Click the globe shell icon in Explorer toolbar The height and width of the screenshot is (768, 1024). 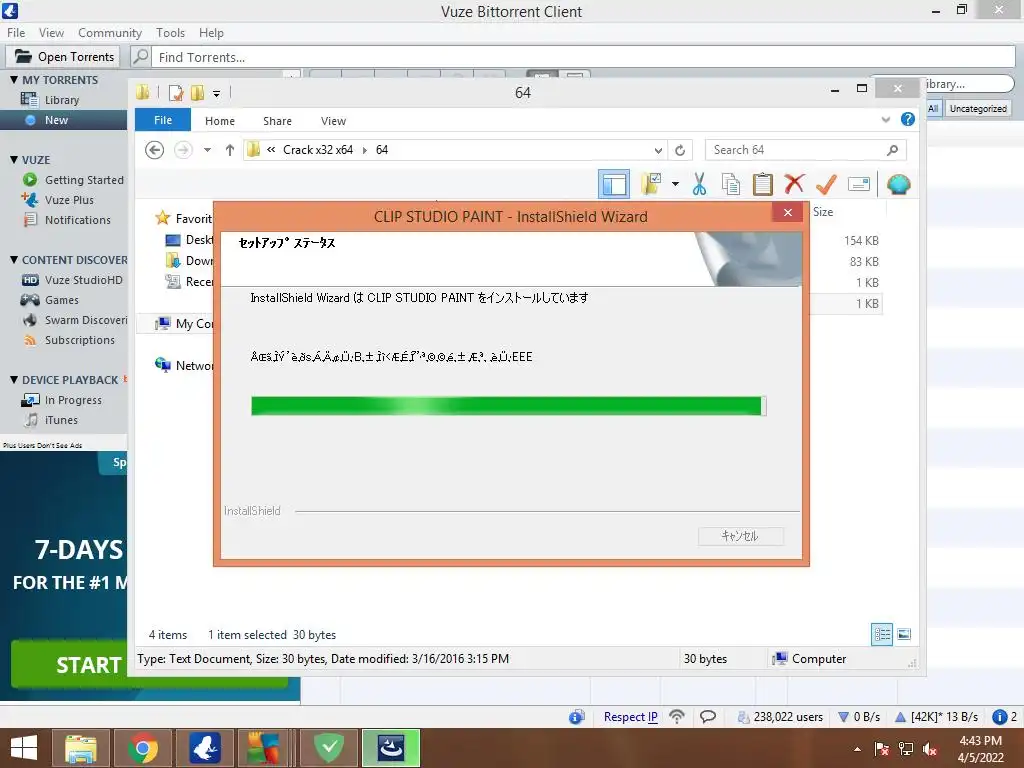tap(899, 185)
